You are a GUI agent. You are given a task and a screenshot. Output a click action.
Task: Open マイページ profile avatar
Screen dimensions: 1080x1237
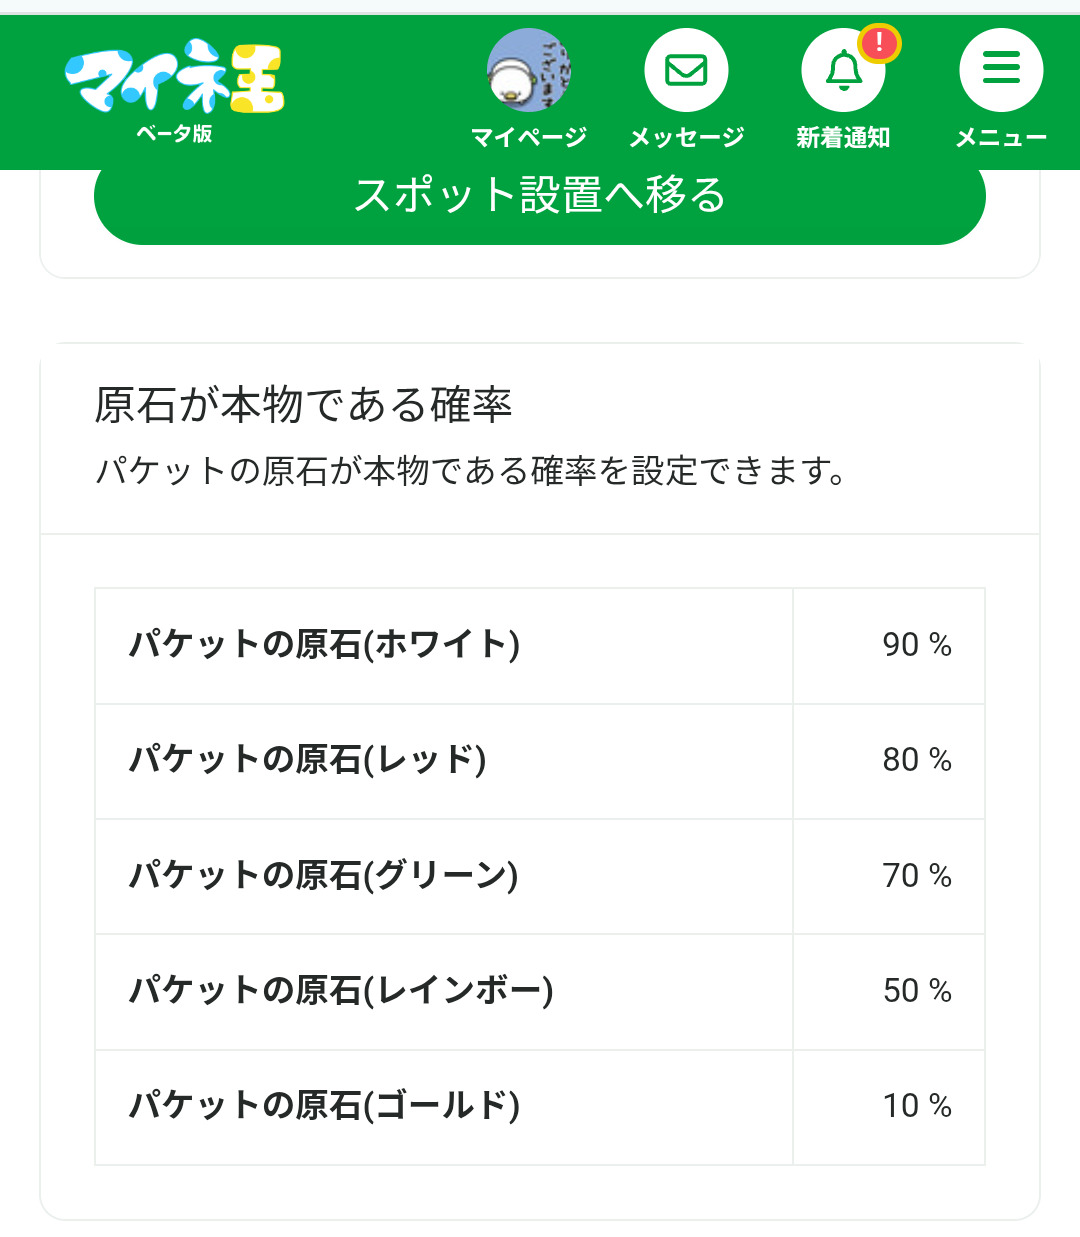(x=529, y=70)
